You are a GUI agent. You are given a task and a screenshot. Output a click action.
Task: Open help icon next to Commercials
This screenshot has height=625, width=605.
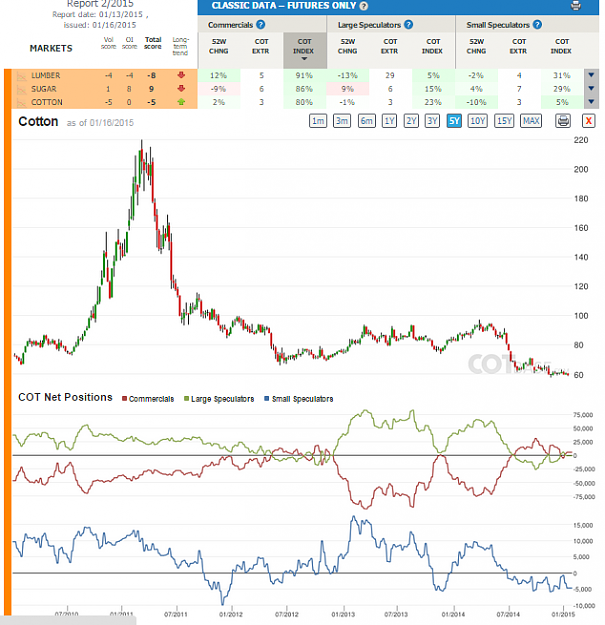[260, 25]
